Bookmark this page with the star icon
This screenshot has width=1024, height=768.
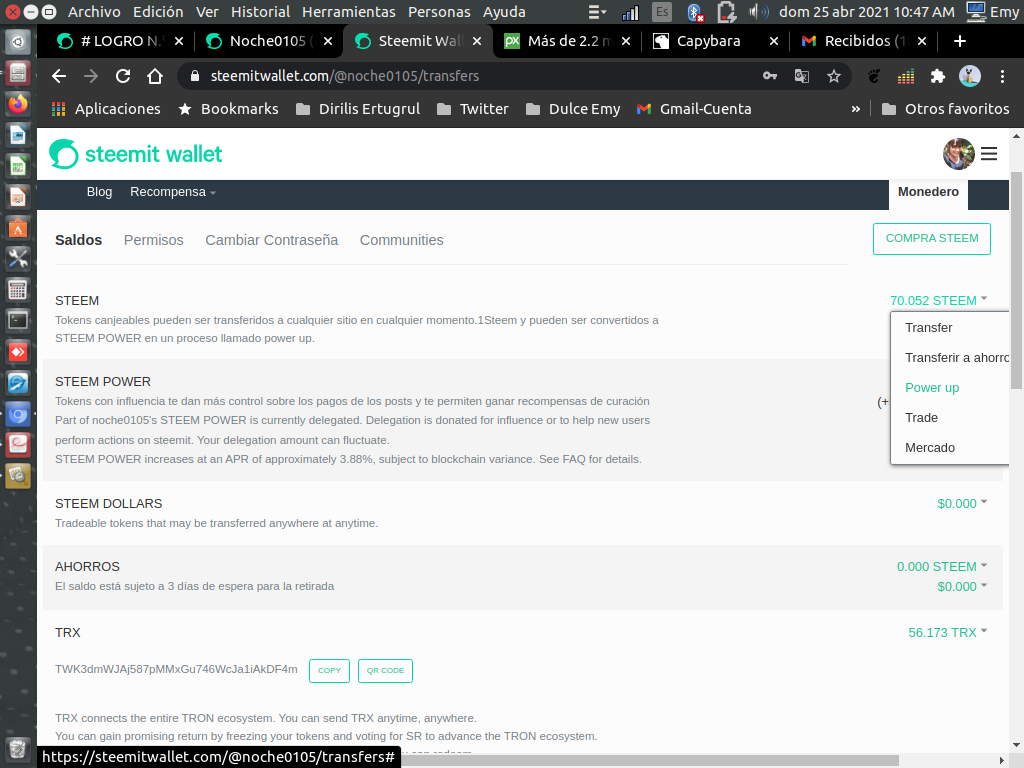pos(834,76)
